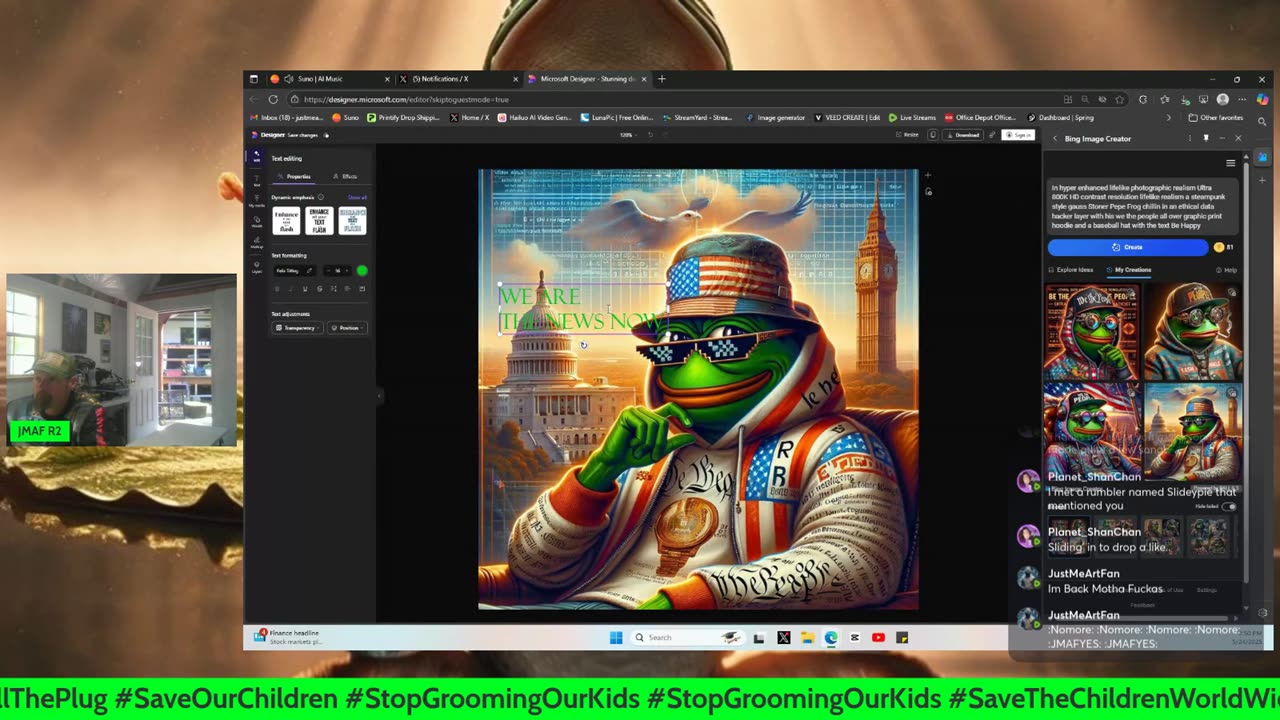Toggle strikethrough text formatting
Image resolution: width=1280 pixels, height=720 pixels.
point(319,289)
